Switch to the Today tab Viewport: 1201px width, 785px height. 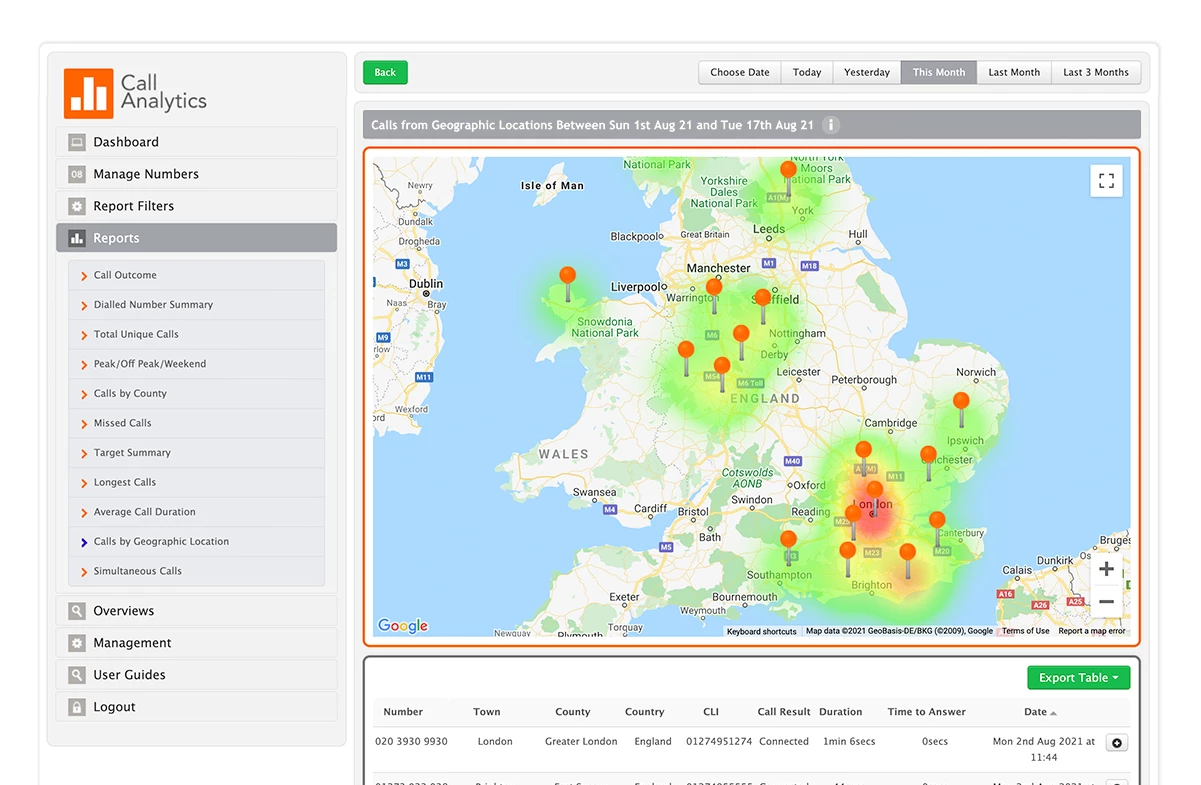pos(806,72)
